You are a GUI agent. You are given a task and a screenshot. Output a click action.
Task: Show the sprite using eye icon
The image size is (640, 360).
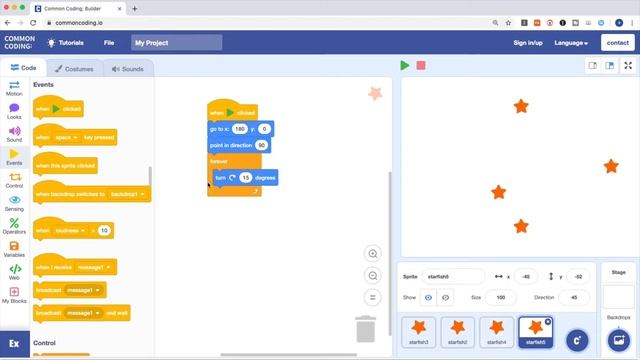[x=428, y=298]
